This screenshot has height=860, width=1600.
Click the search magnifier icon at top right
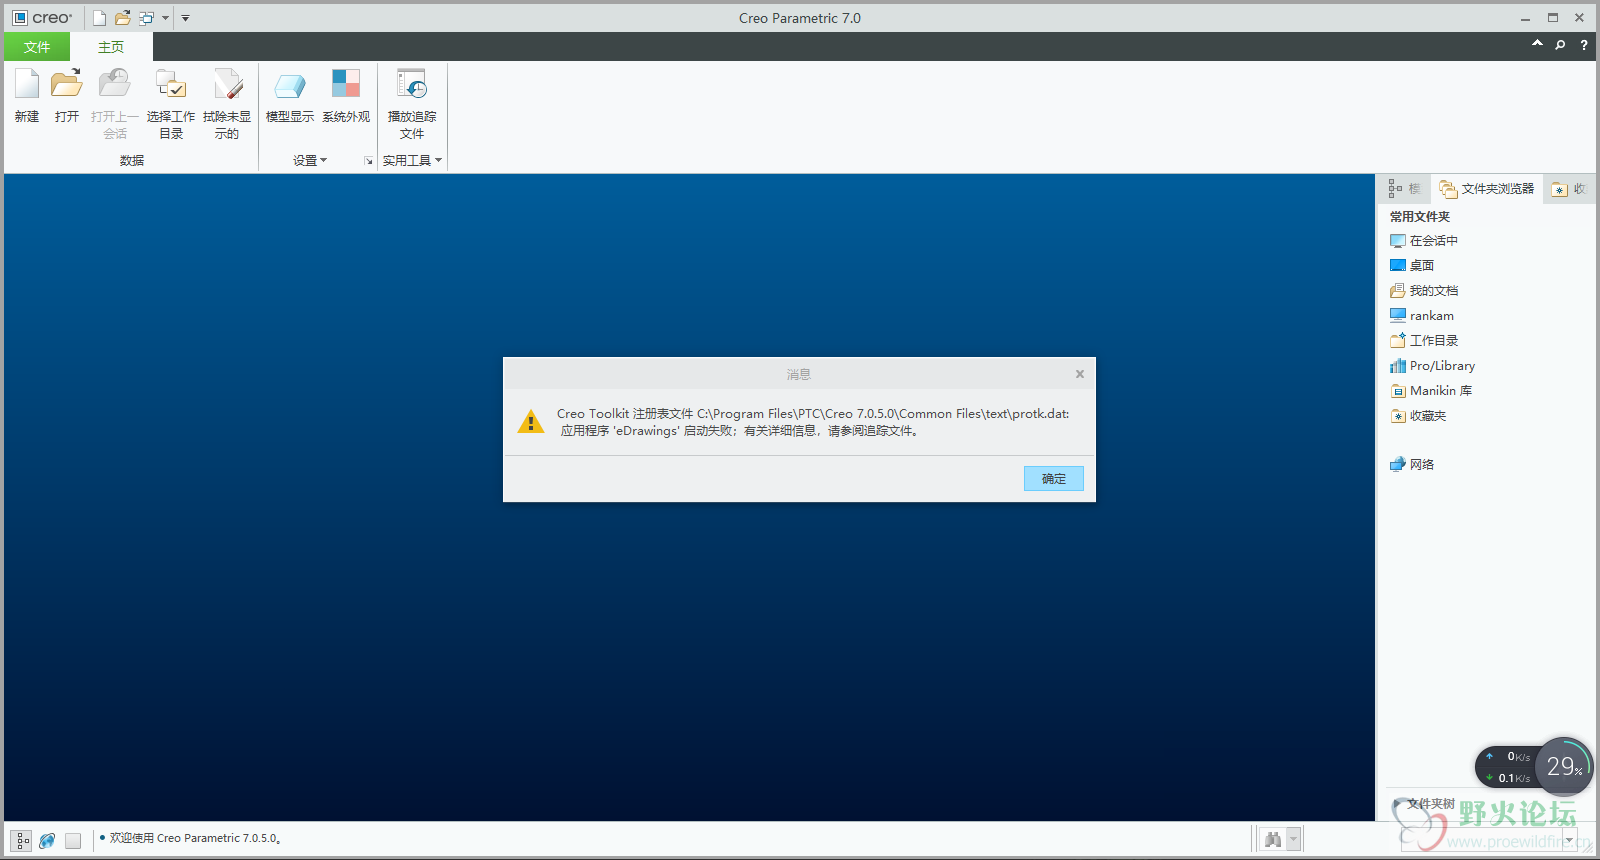pos(1560,45)
